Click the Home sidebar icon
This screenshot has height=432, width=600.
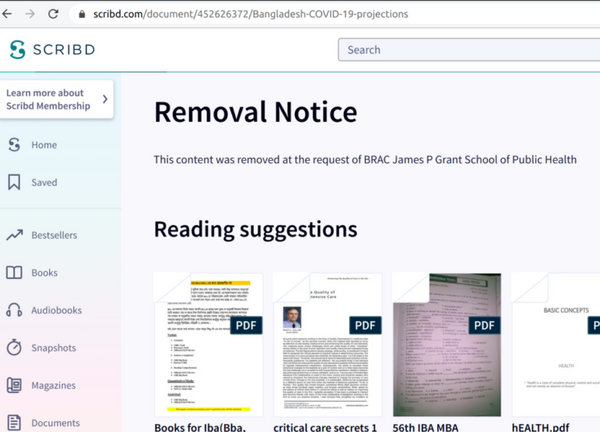pyautogui.click(x=14, y=145)
